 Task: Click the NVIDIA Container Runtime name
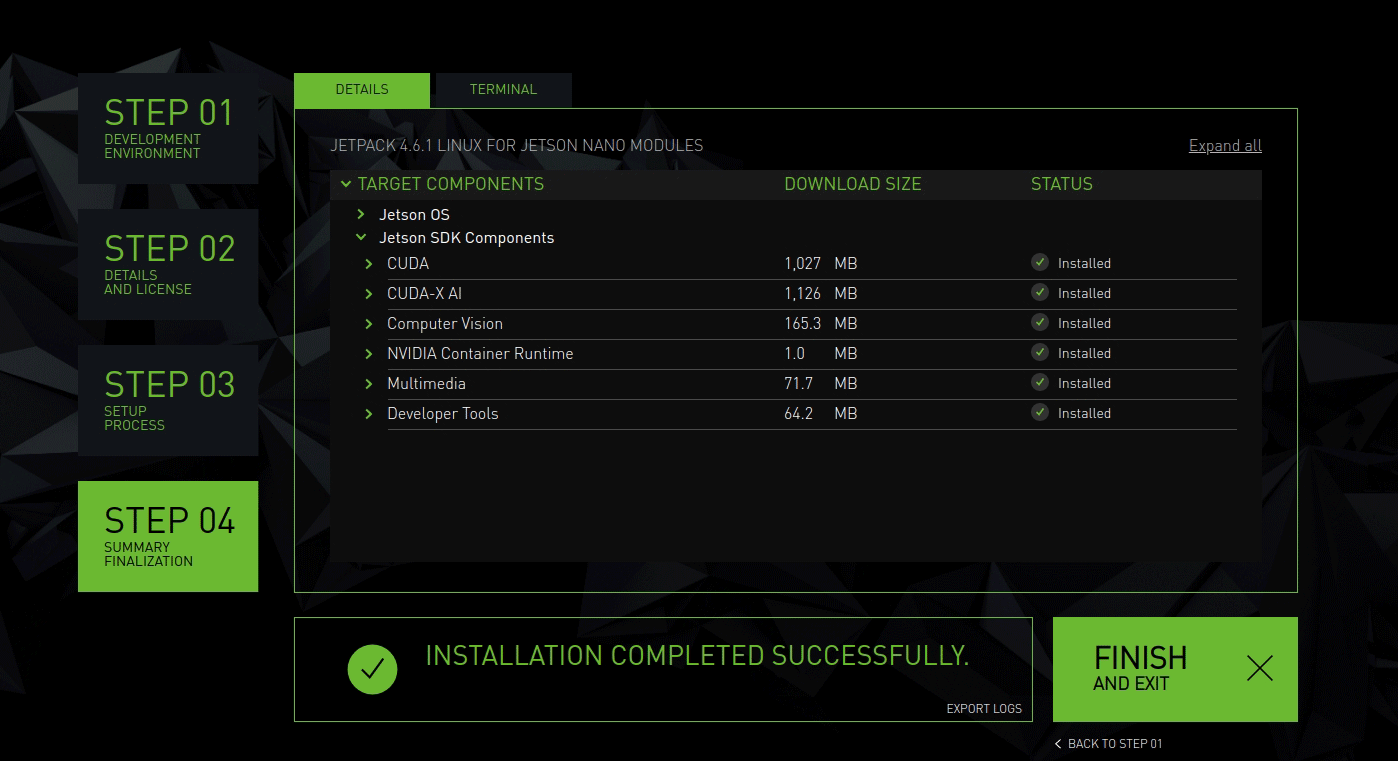[480, 354]
